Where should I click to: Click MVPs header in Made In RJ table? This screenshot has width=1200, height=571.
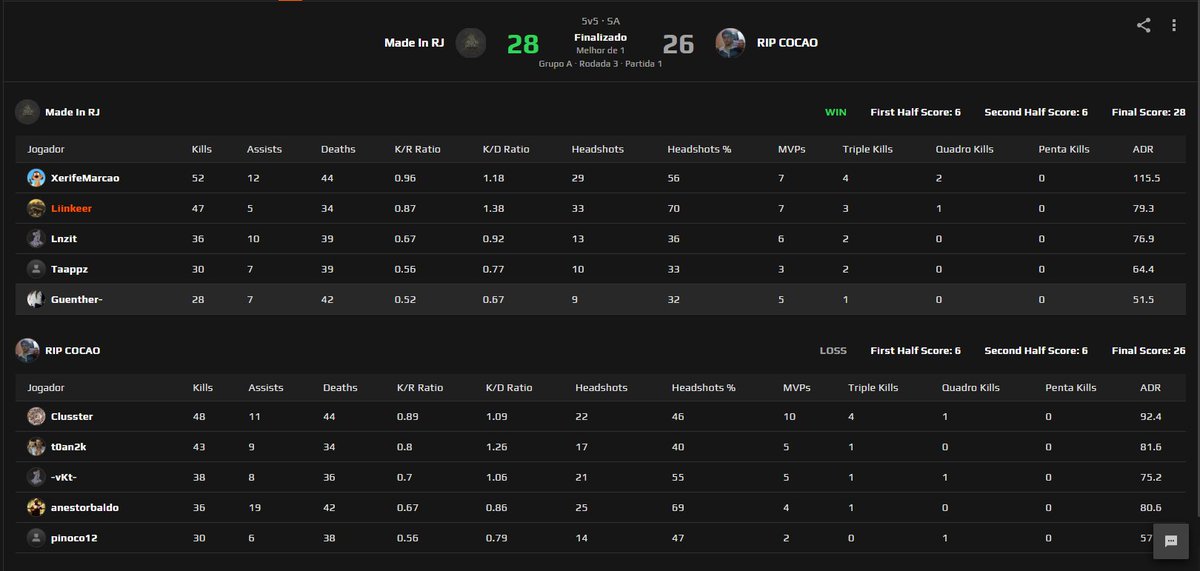pyautogui.click(x=791, y=149)
